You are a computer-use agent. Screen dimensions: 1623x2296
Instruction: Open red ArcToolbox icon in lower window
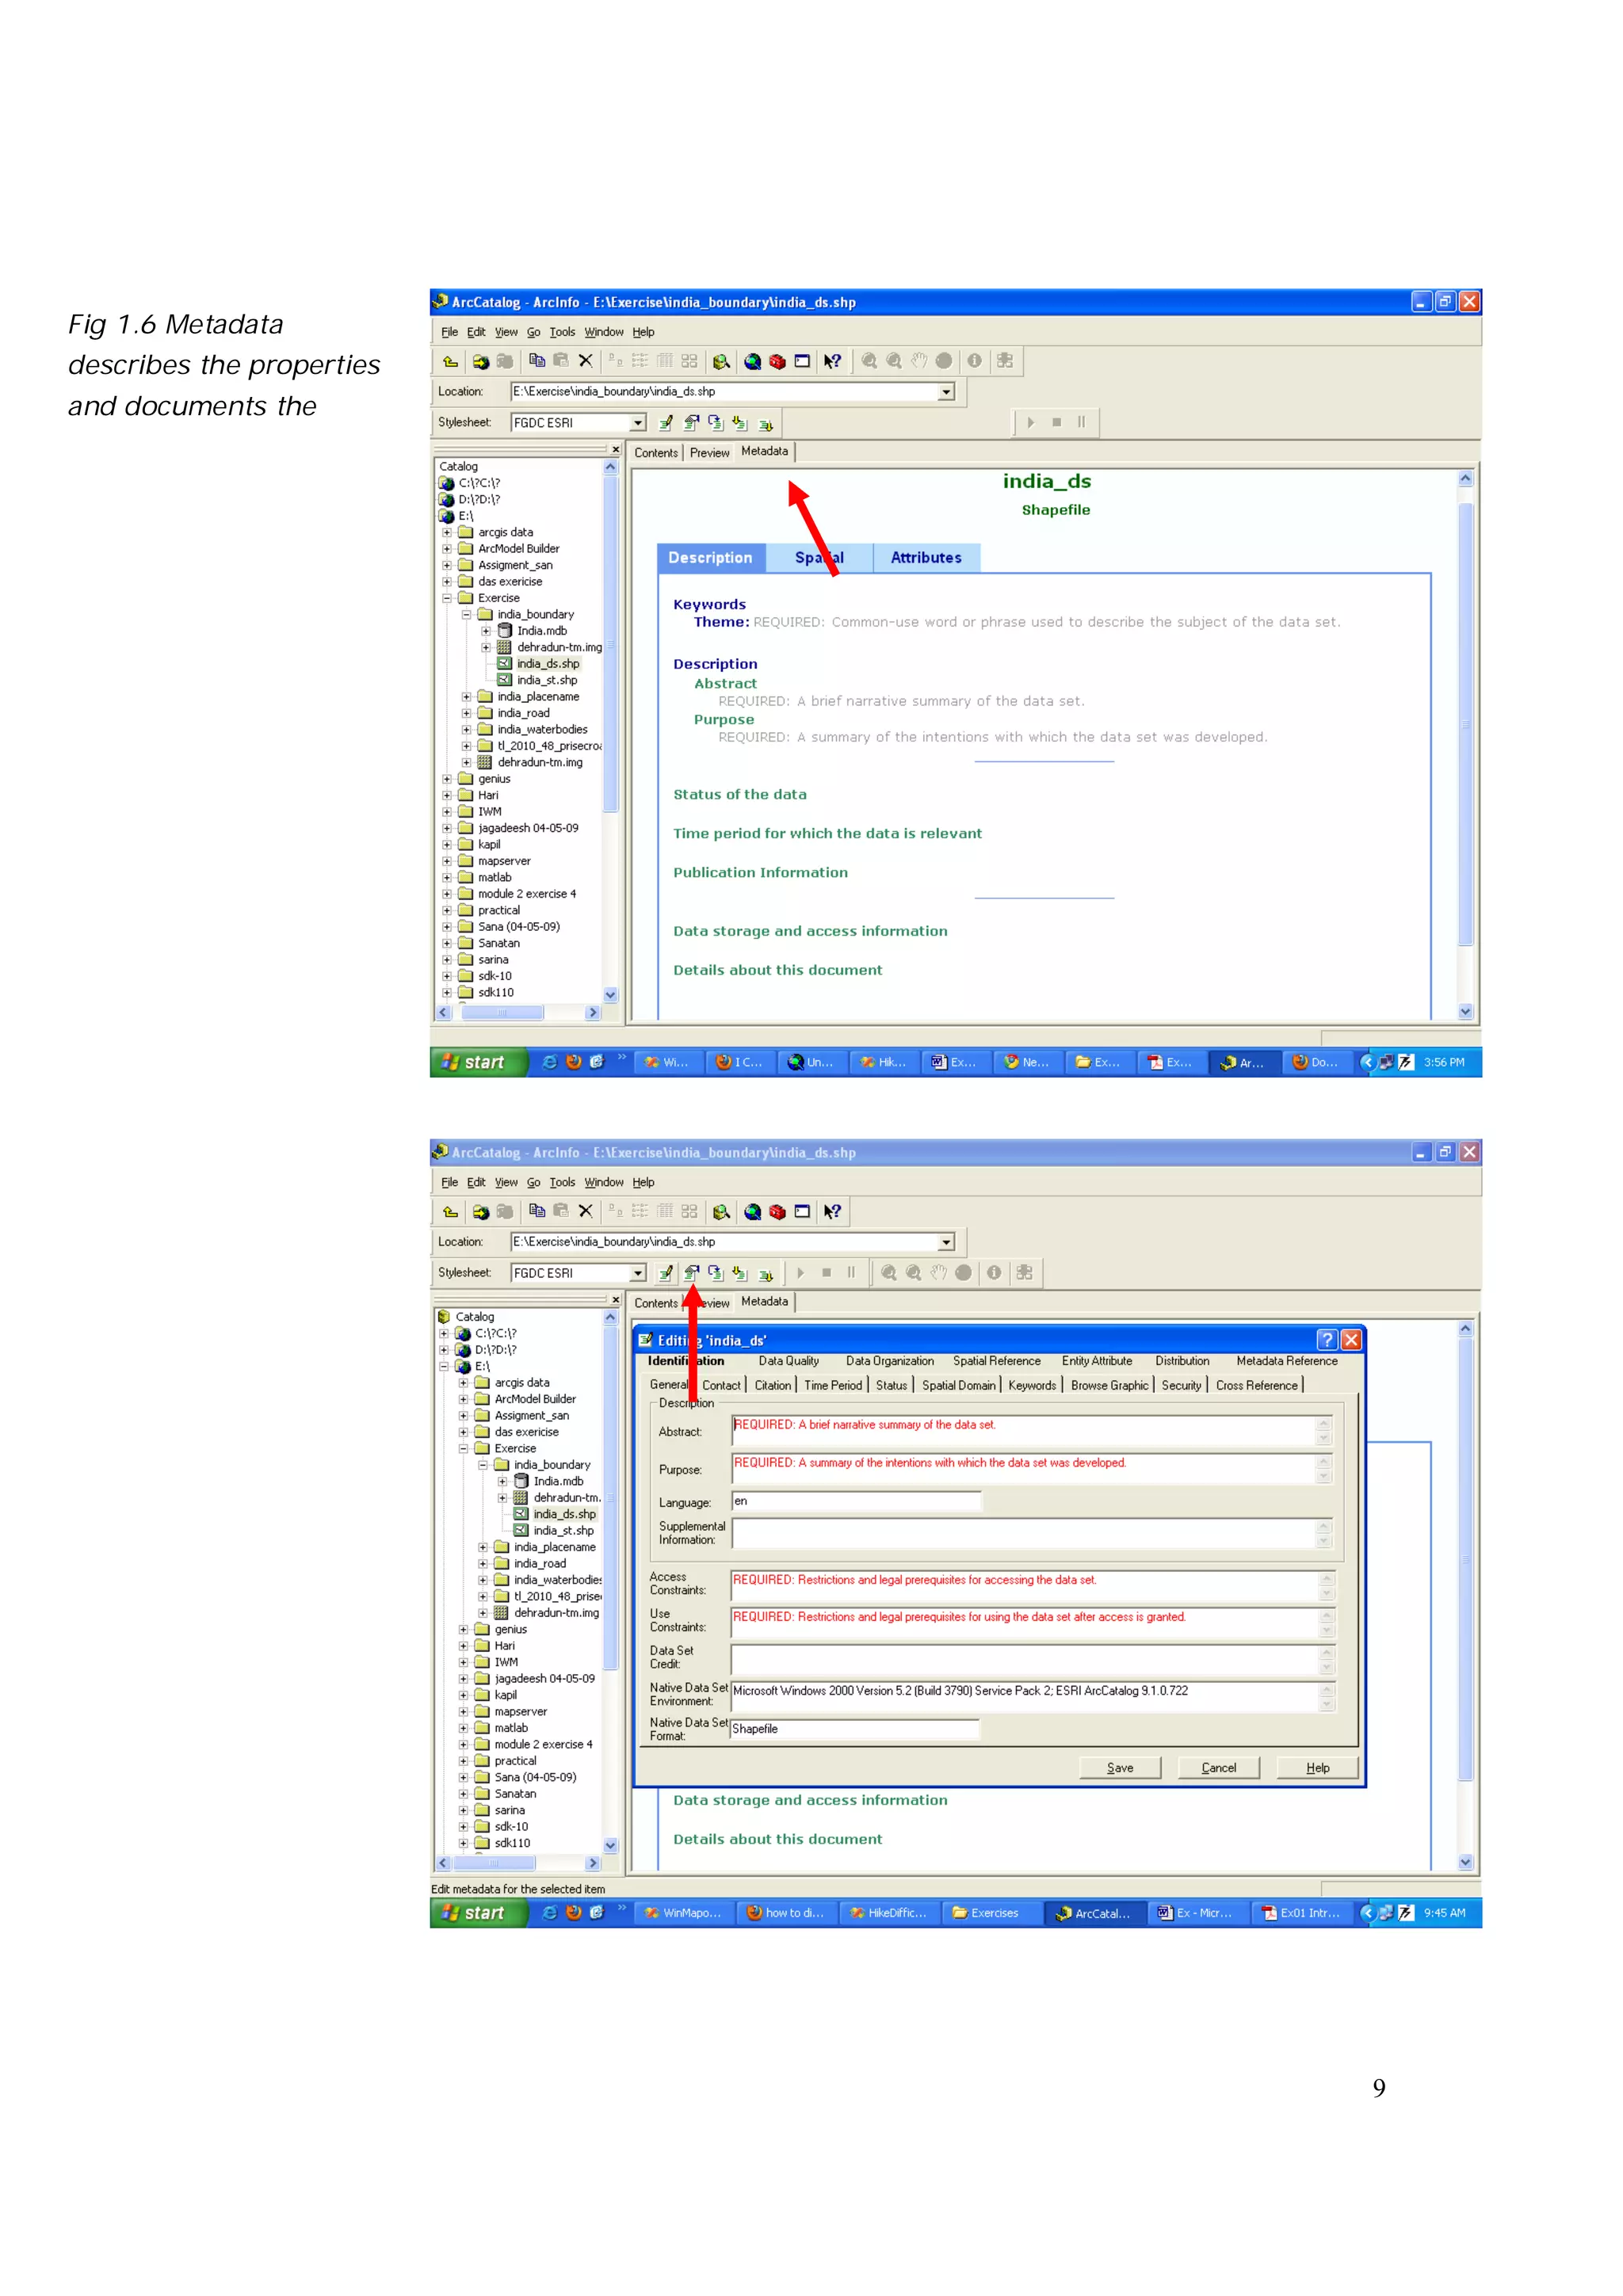pyautogui.click(x=777, y=1211)
